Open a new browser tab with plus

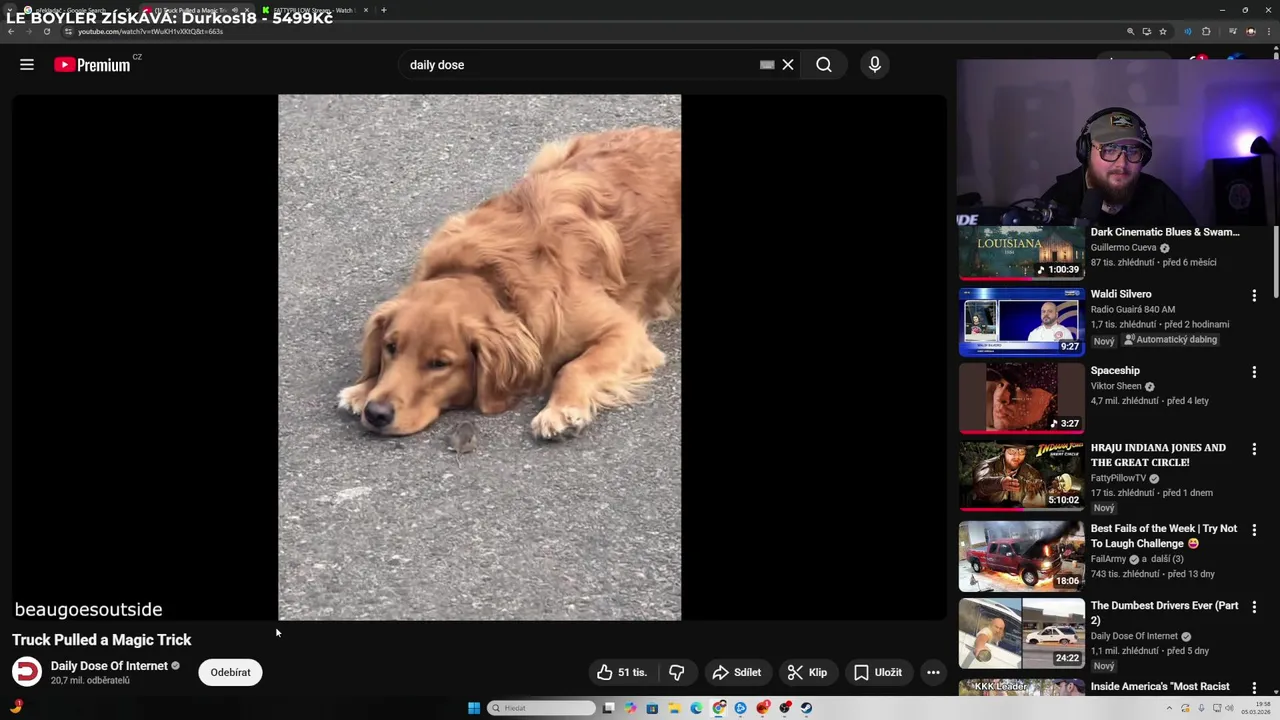coord(383,10)
